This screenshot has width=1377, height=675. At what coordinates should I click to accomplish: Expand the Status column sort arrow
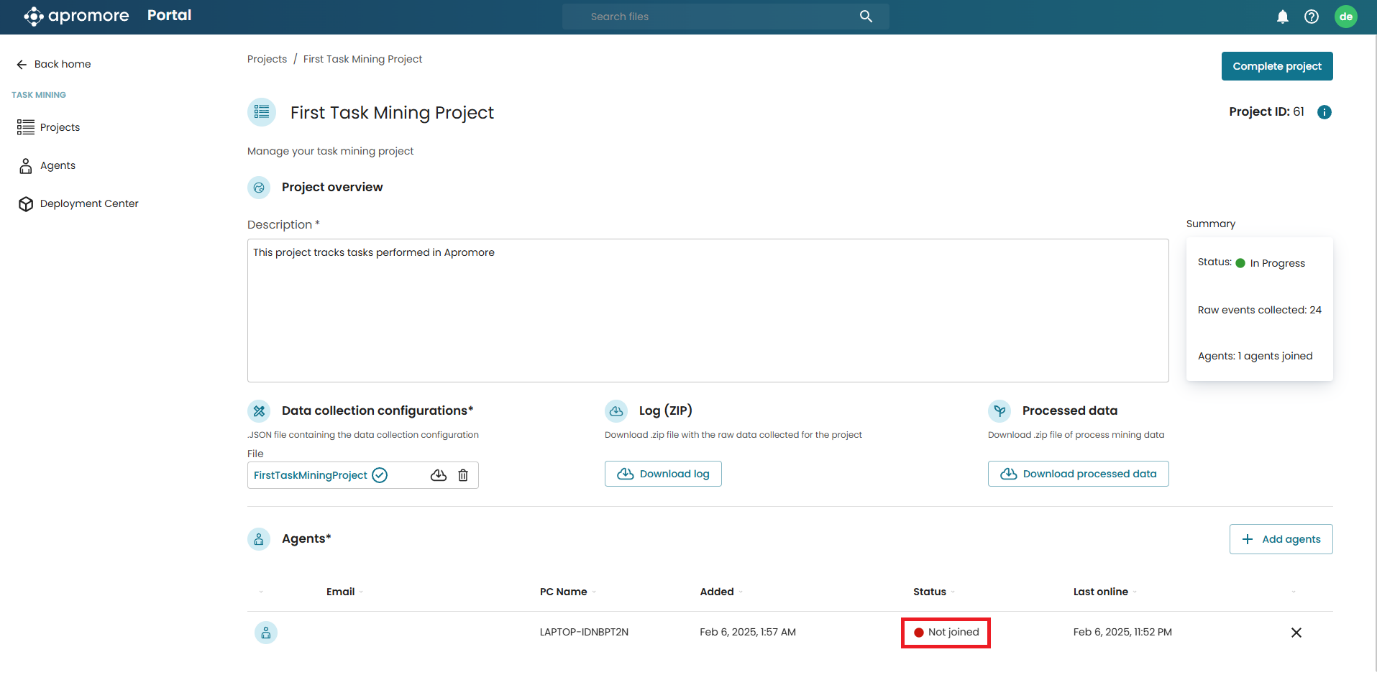pos(952,592)
